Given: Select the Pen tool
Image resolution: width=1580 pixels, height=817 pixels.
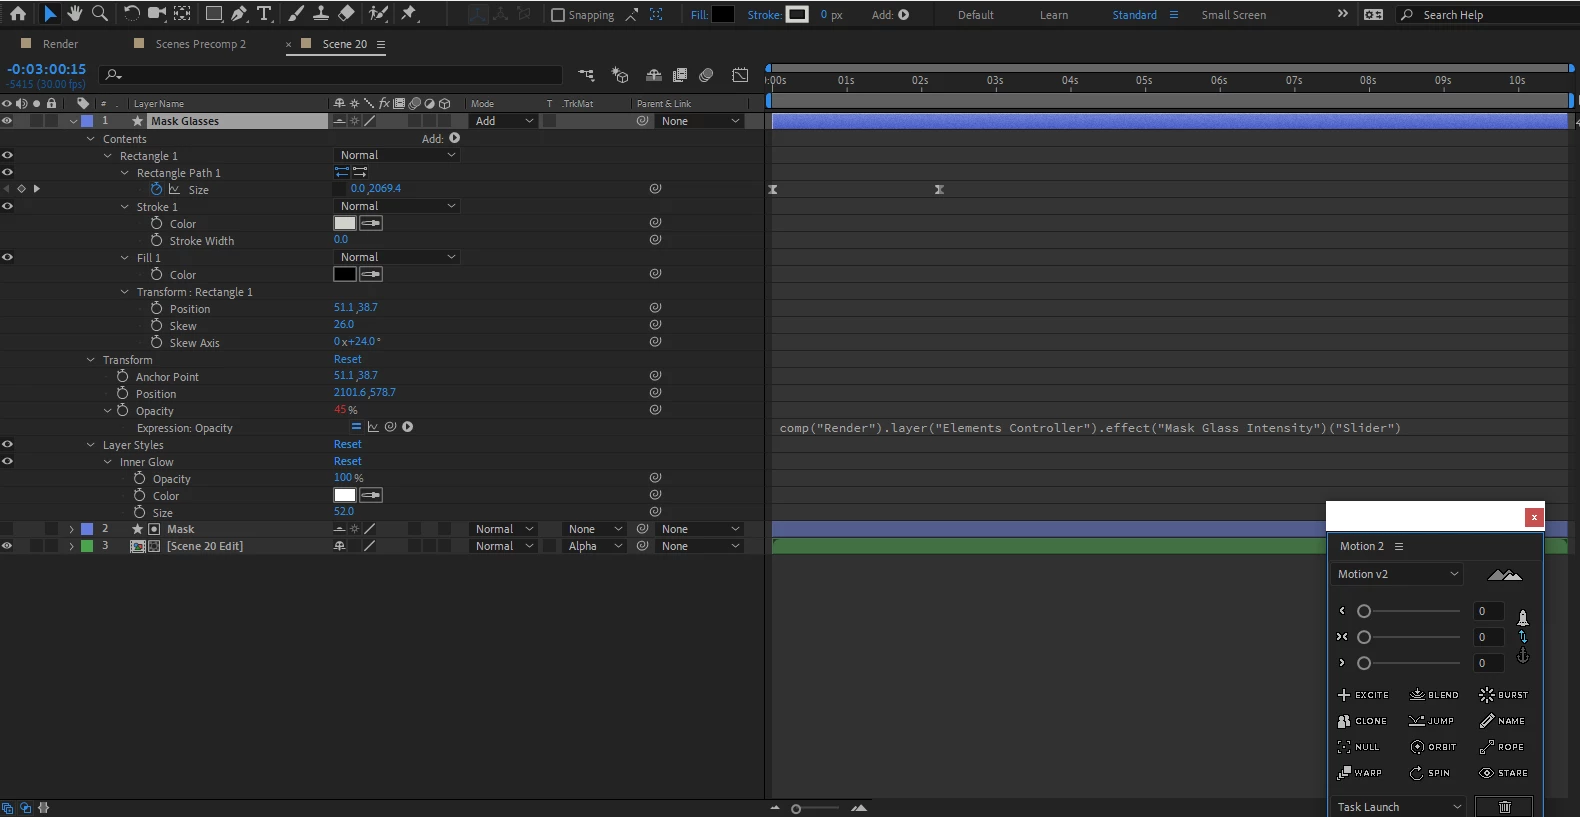Looking at the screenshot, I should click(239, 13).
